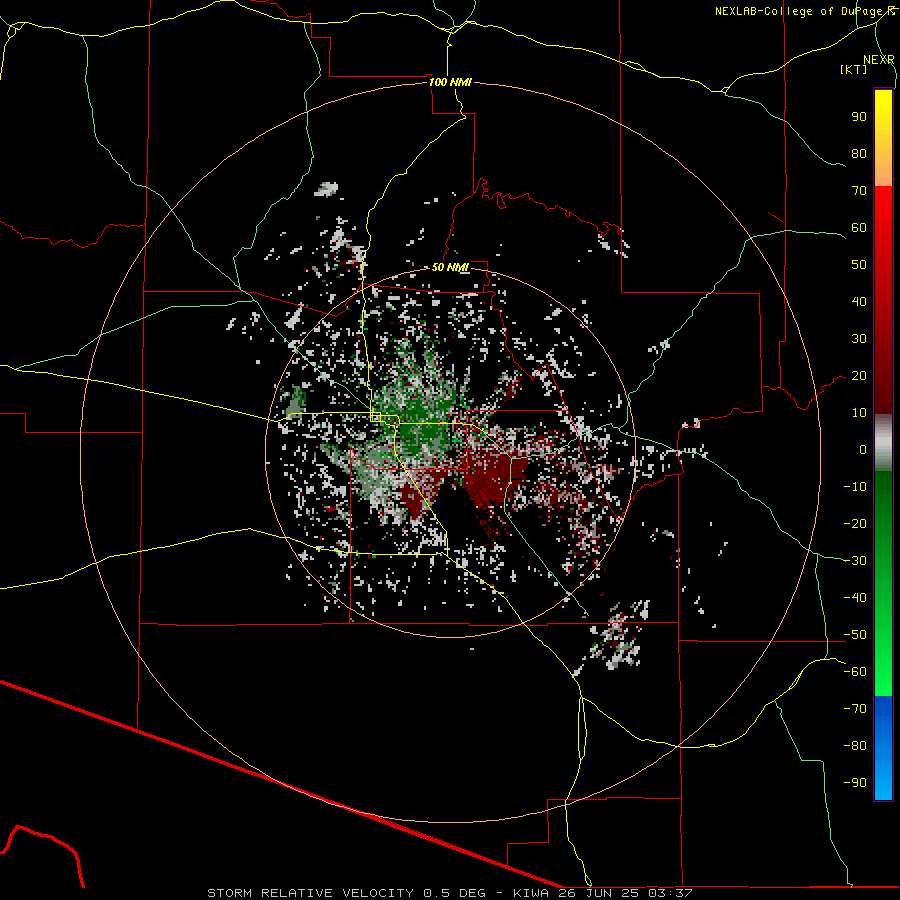Screen dimensions: 900x900
Task: Click the 03:37 timestamp in footer
Action: 670,893
